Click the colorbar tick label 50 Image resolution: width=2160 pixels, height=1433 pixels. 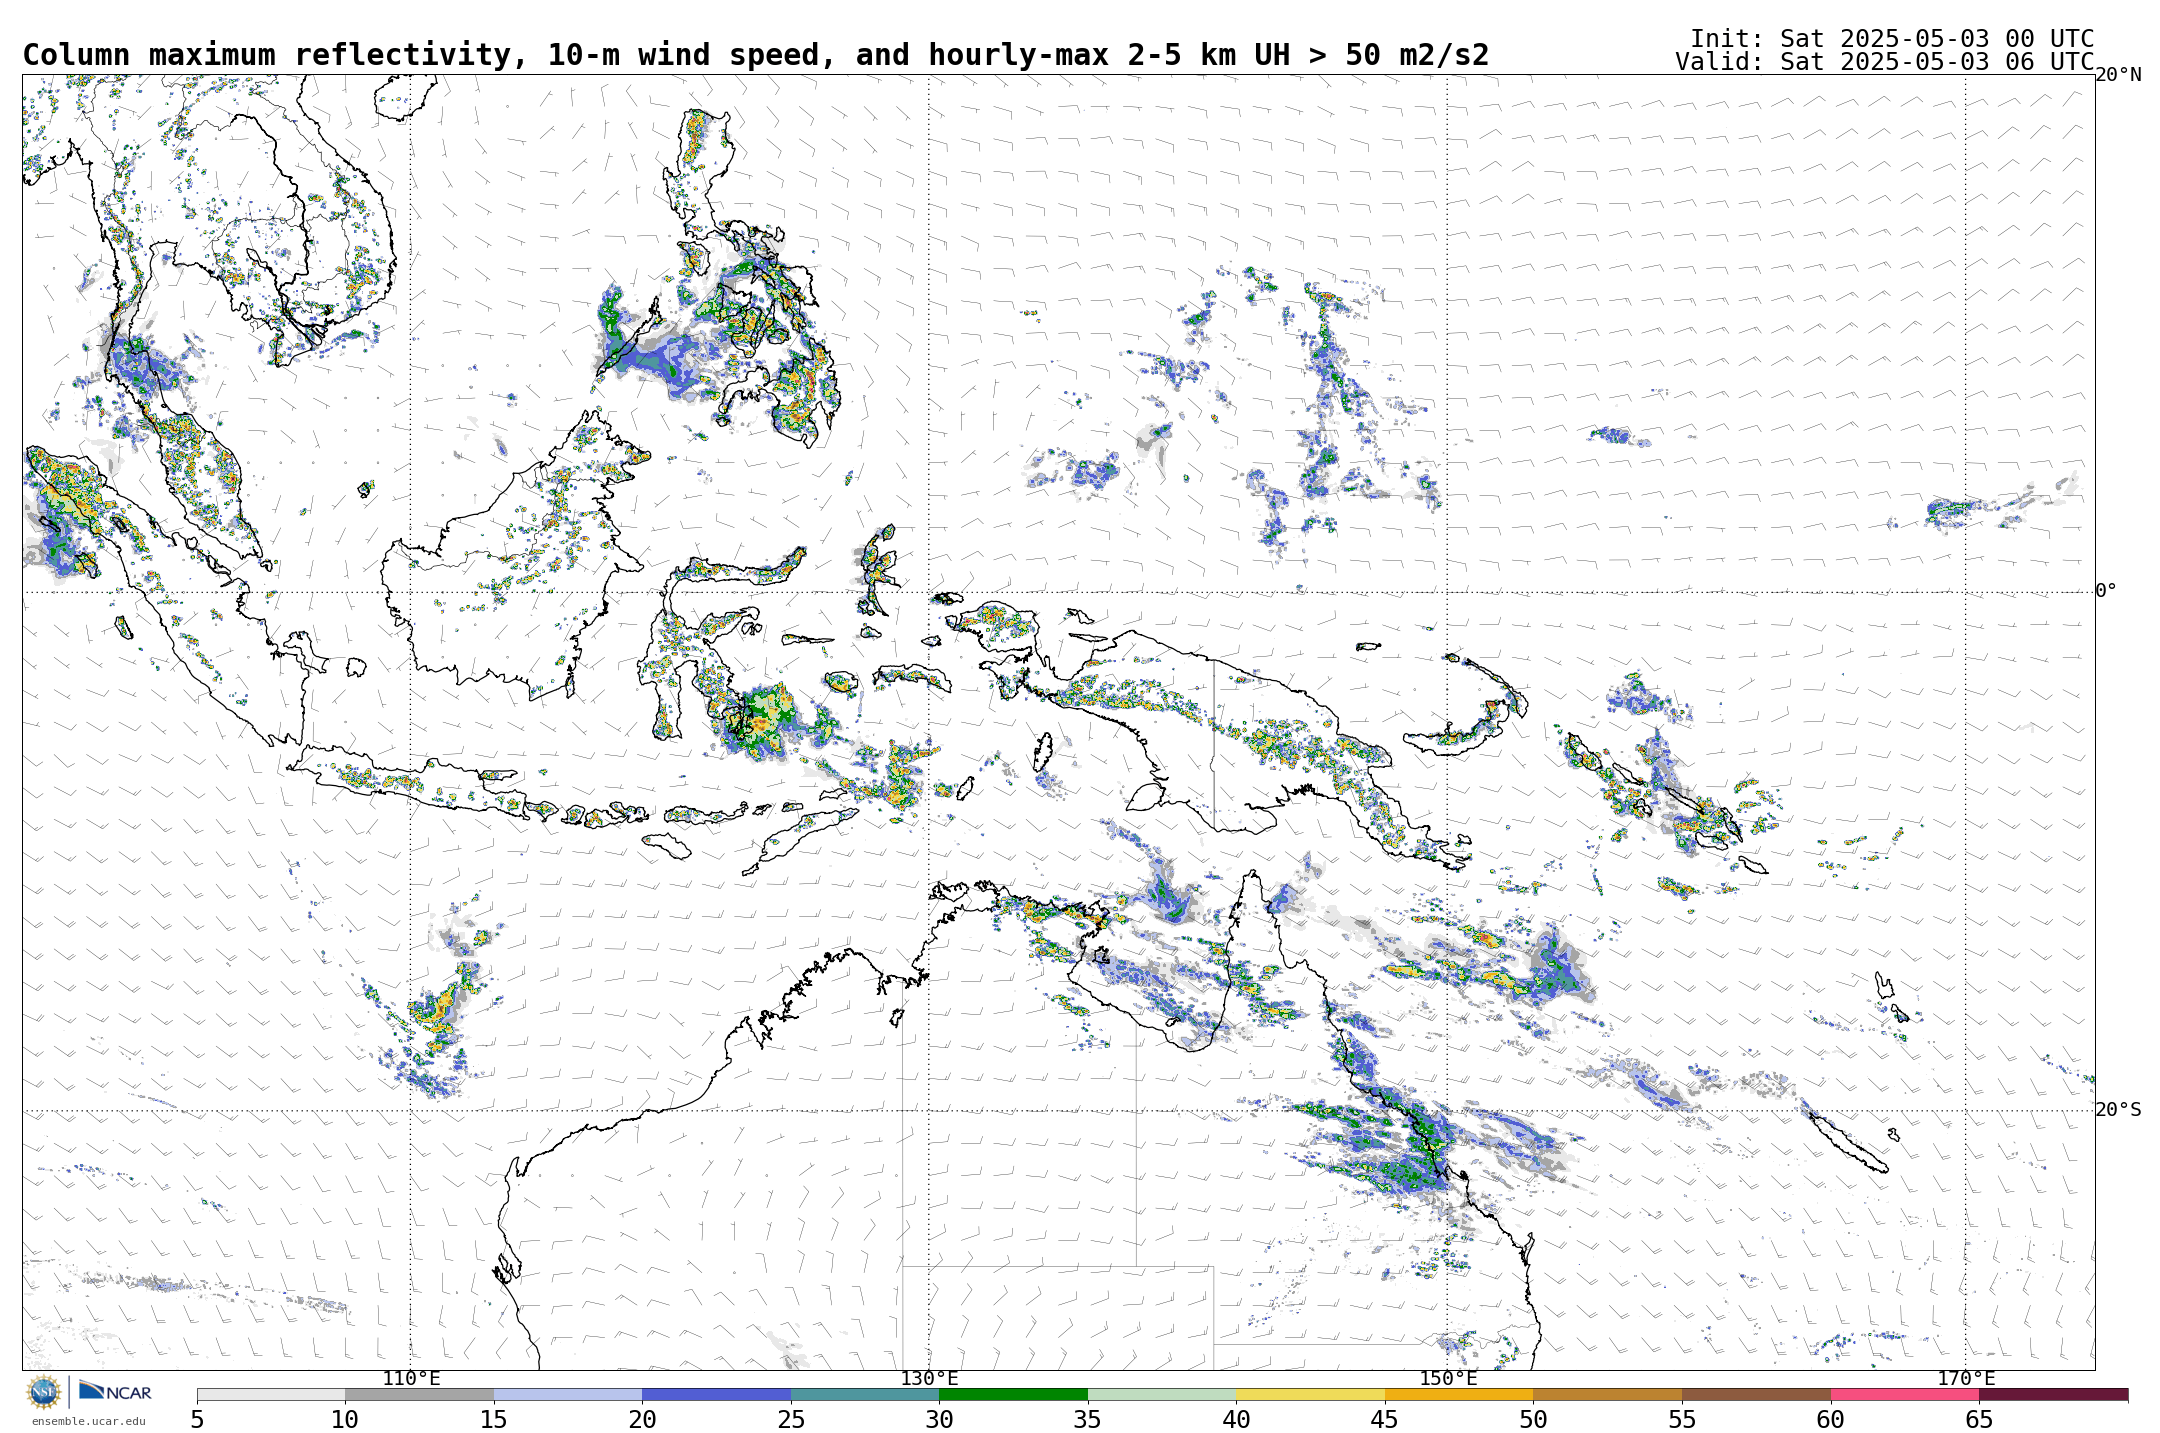tap(1533, 1420)
